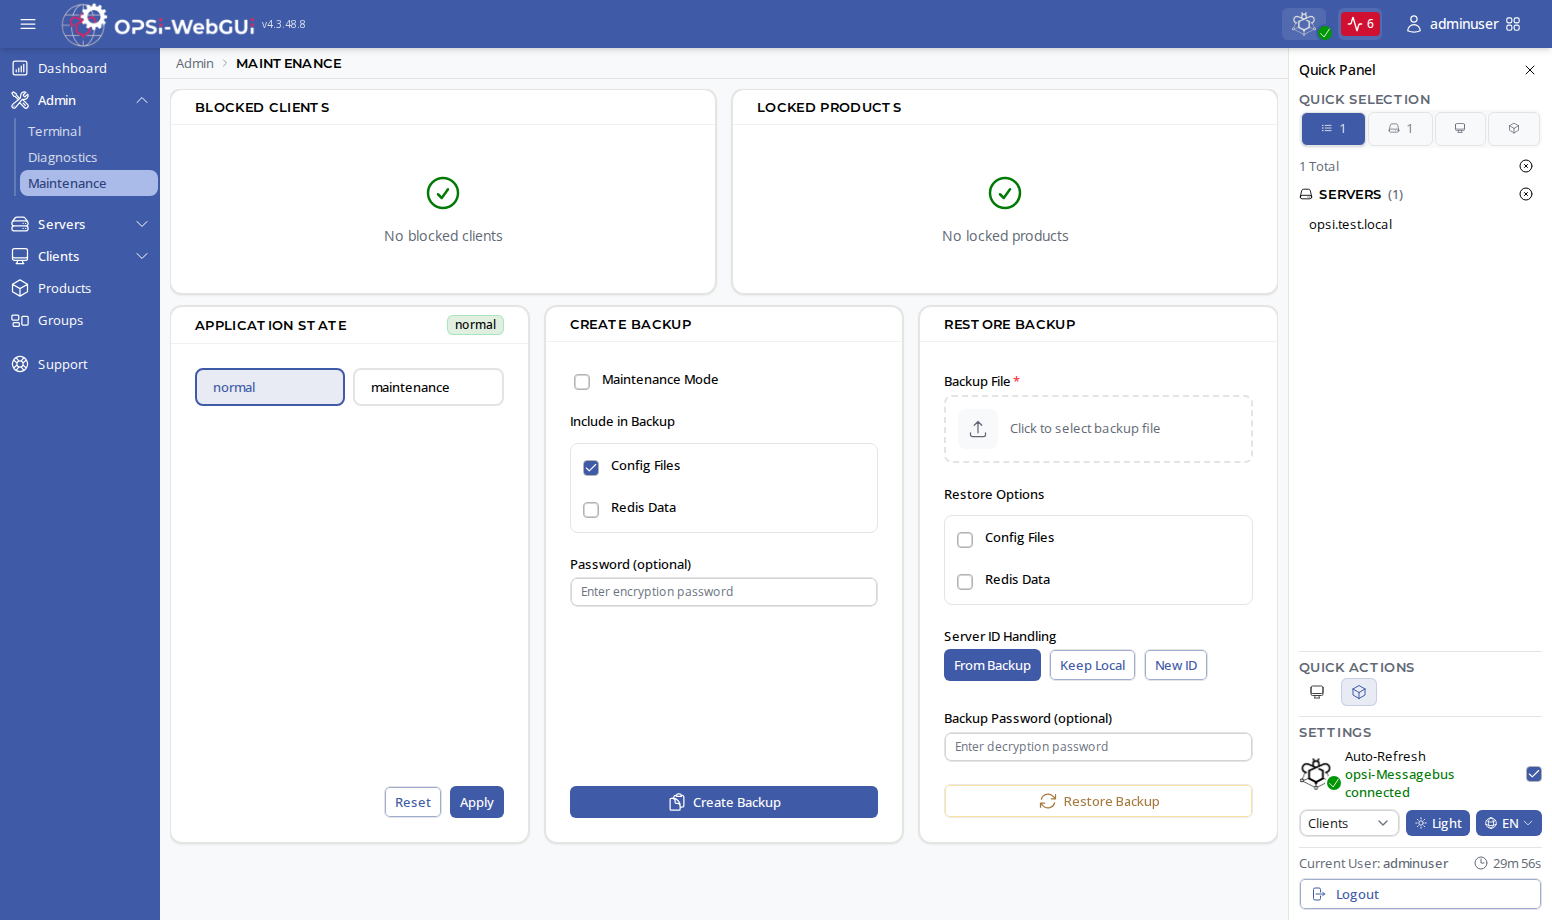The height and width of the screenshot is (920, 1552).
Task: Click the No locked products check icon
Action: (x=1005, y=193)
